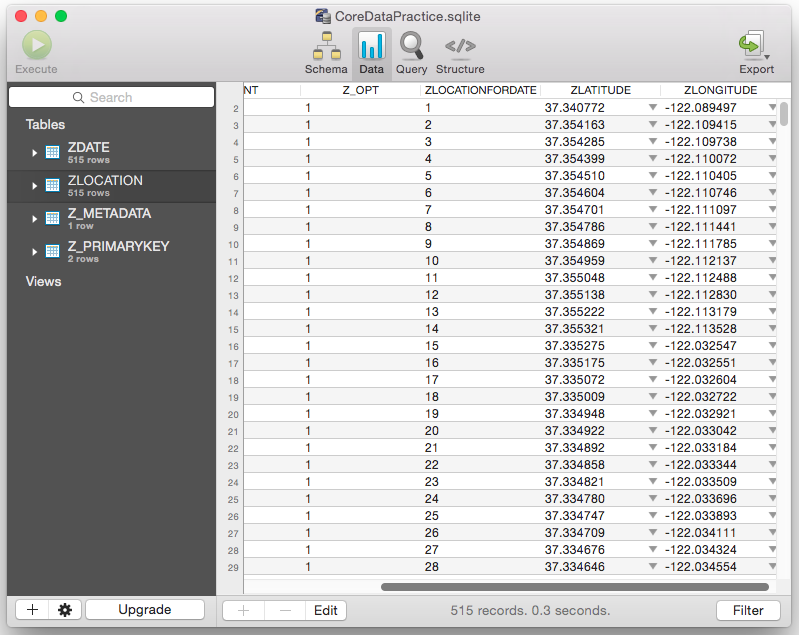Expand the ZLOCATION table disclosure triangle
The width and height of the screenshot is (799, 635).
pyautogui.click(x=34, y=186)
